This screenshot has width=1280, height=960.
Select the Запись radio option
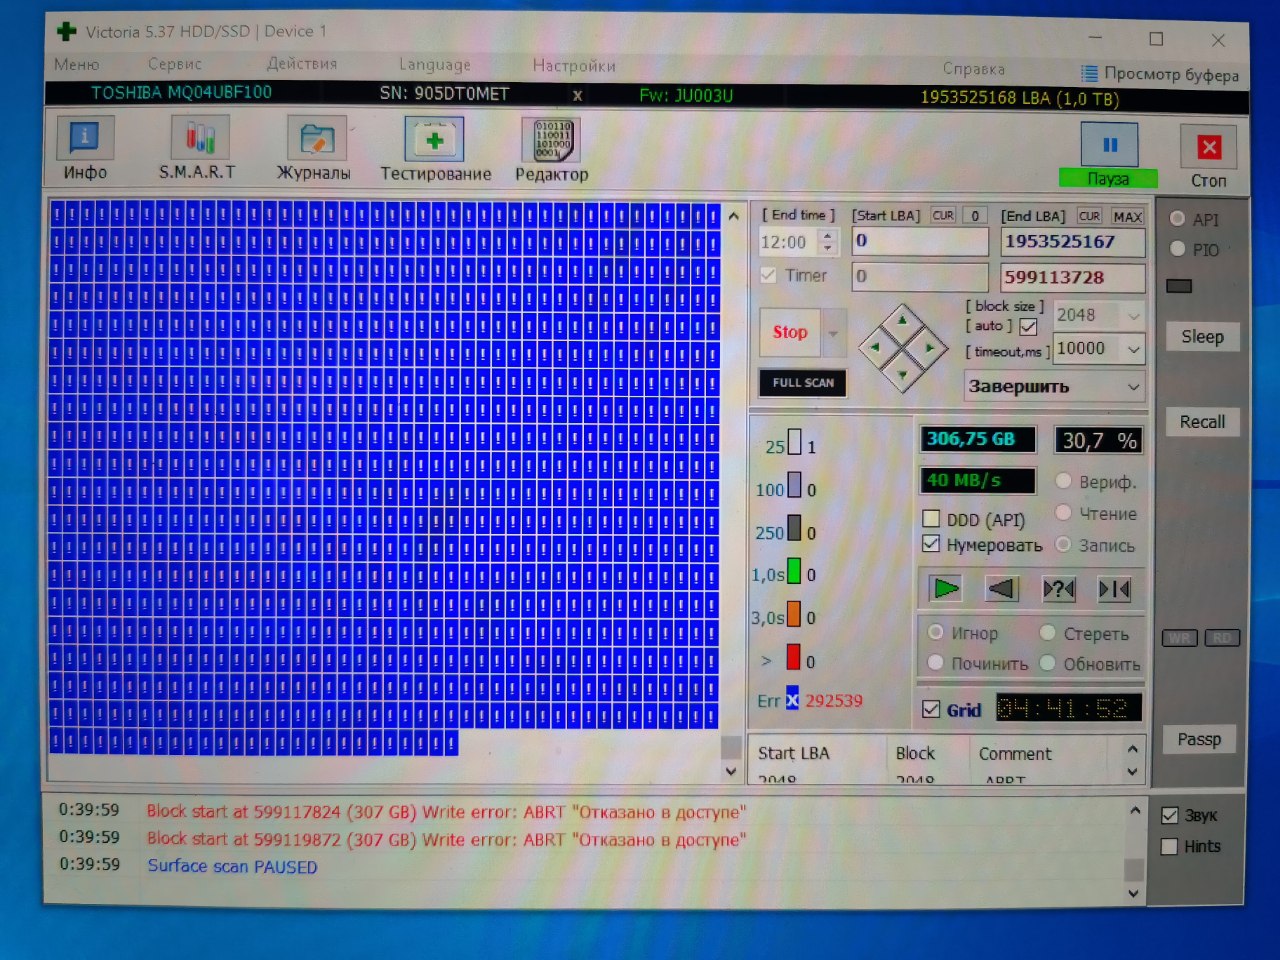(x=1063, y=544)
